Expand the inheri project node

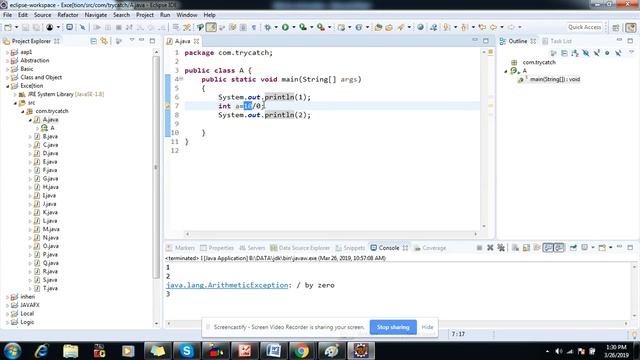(7, 297)
